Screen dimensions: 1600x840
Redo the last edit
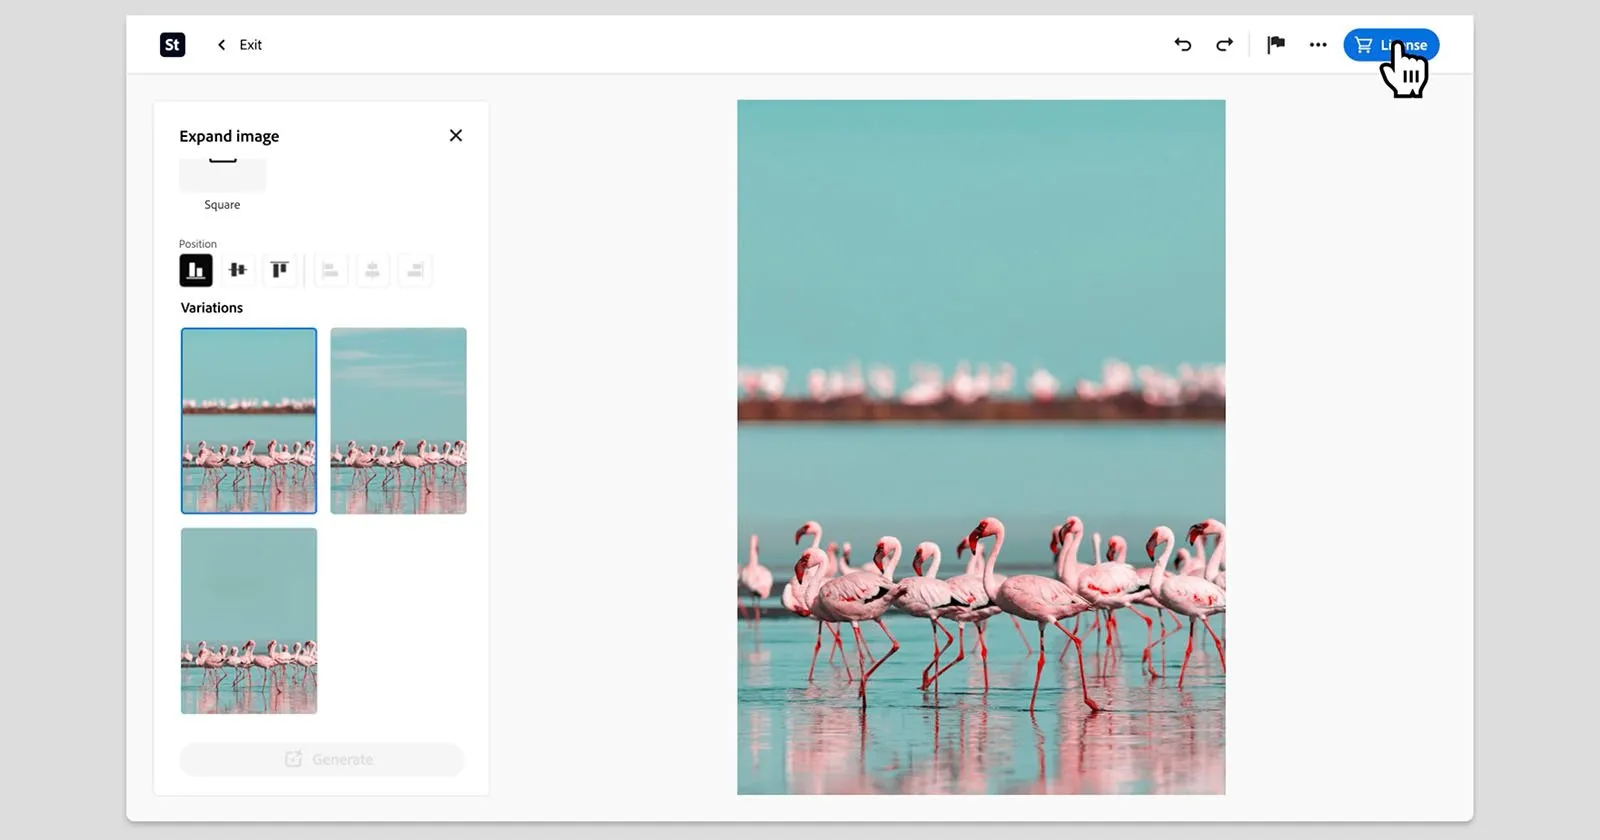click(x=1224, y=45)
